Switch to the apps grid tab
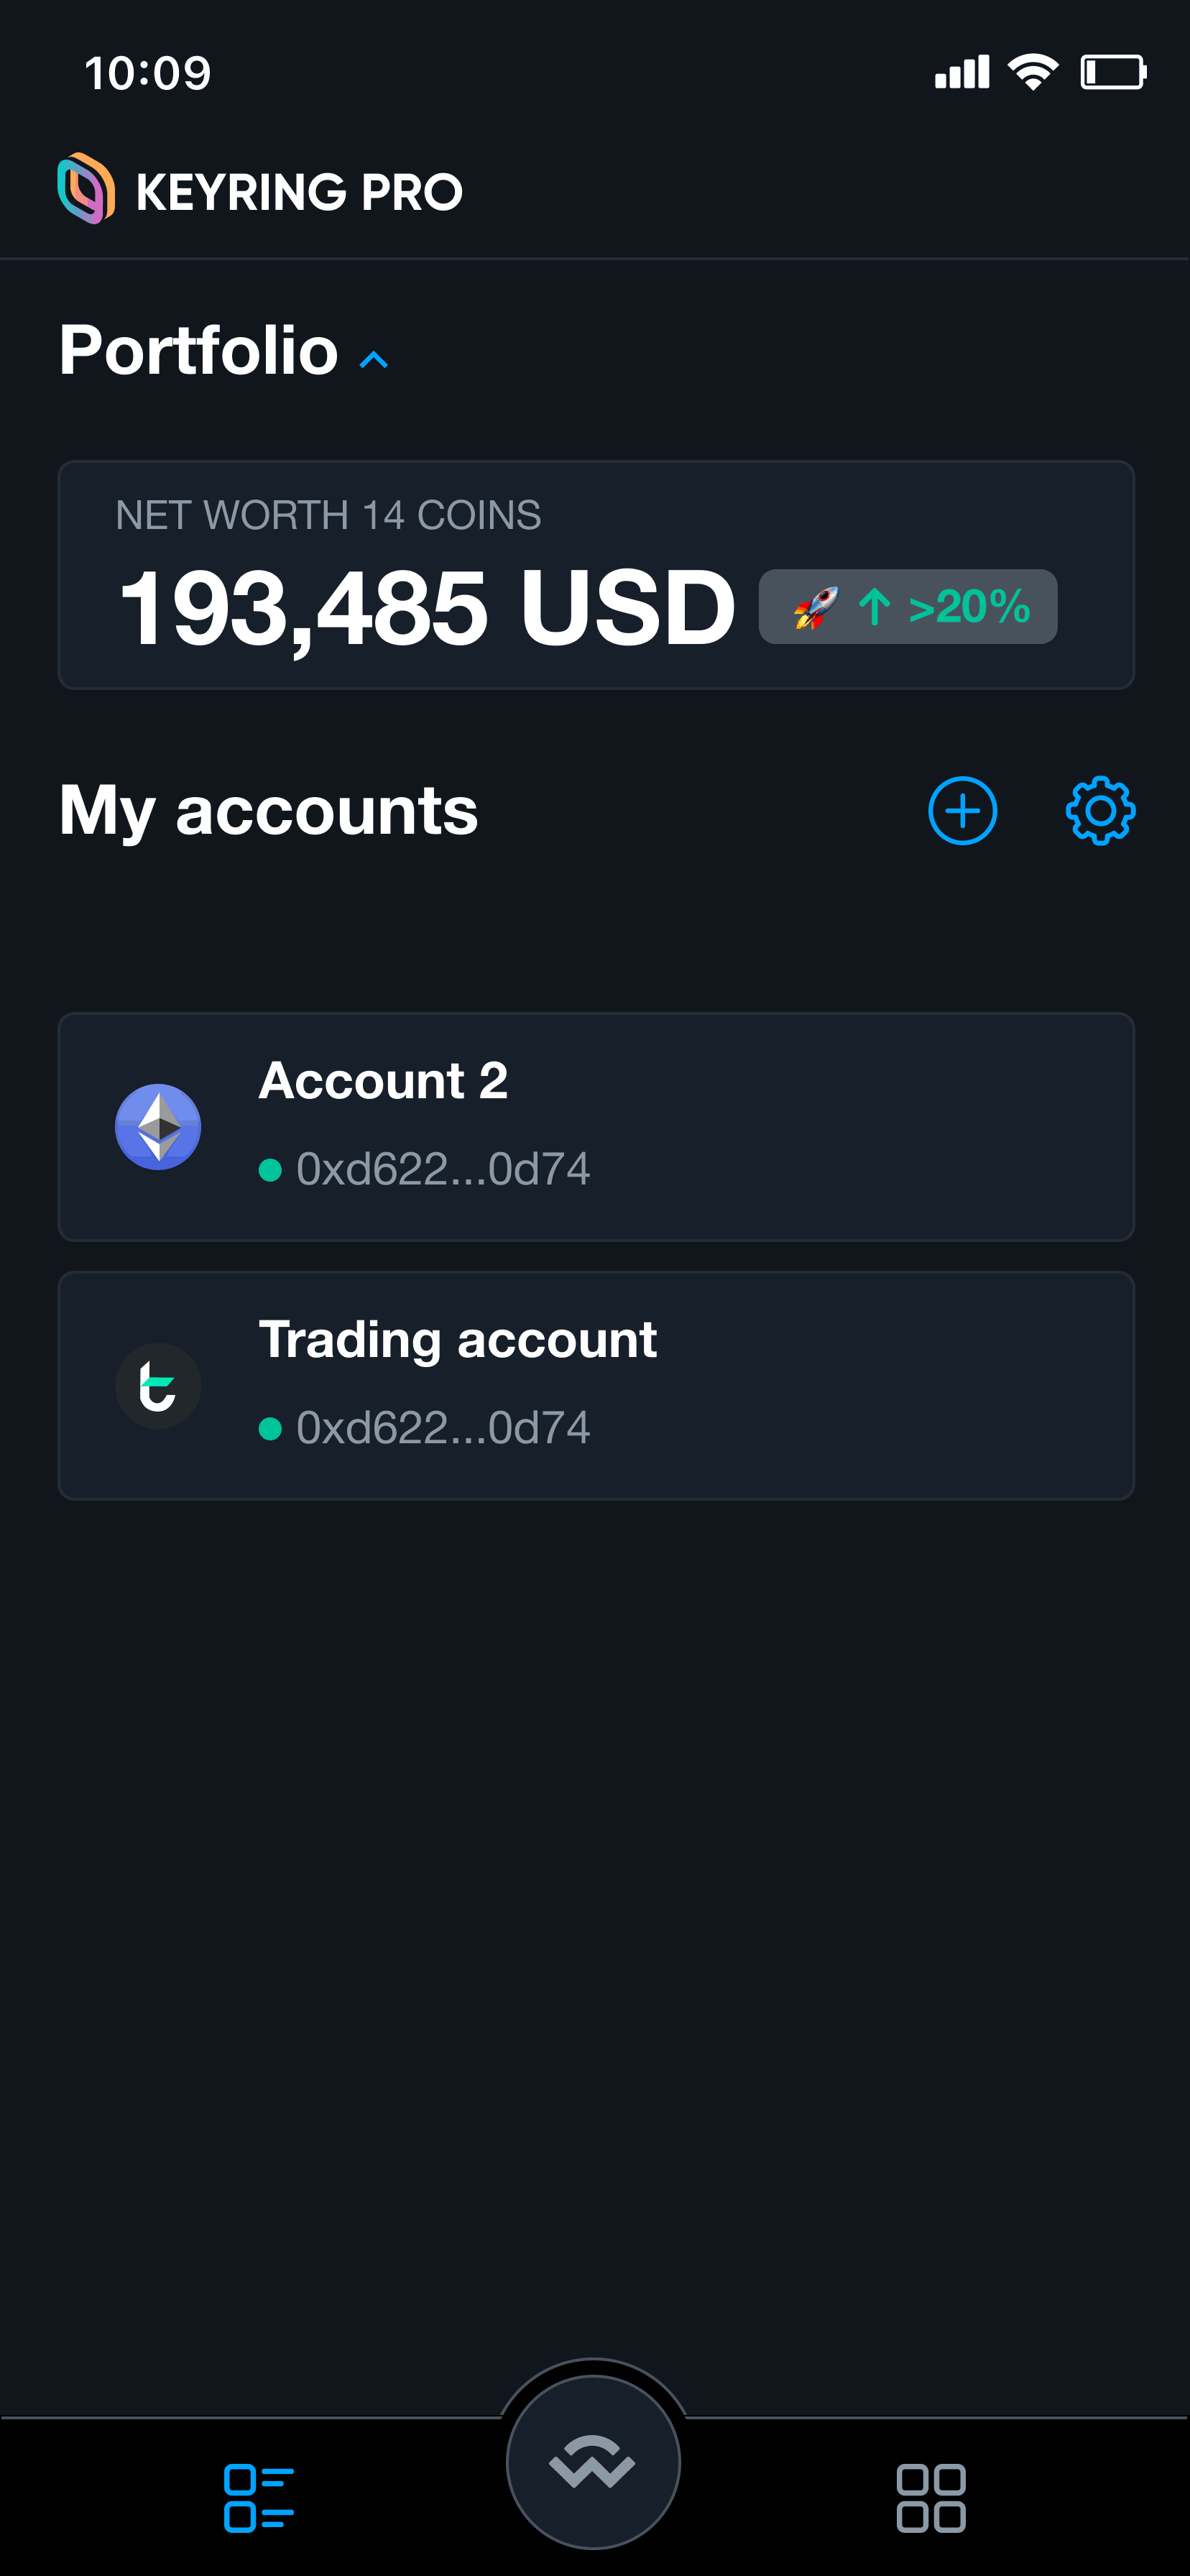This screenshot has height=2576, width=1190. (931, 2498)
